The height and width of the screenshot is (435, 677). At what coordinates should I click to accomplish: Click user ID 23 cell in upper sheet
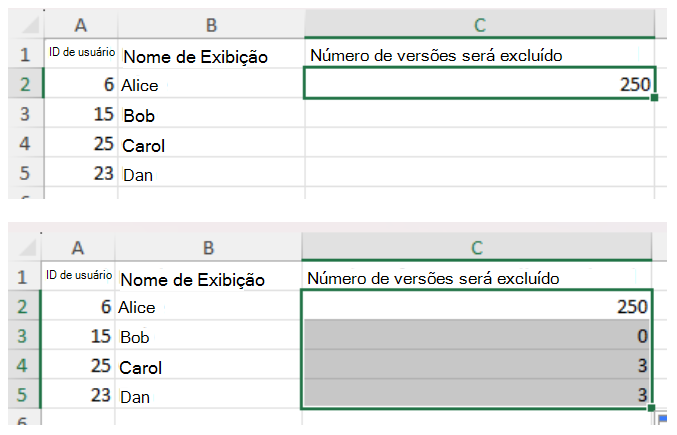(79, 175)
